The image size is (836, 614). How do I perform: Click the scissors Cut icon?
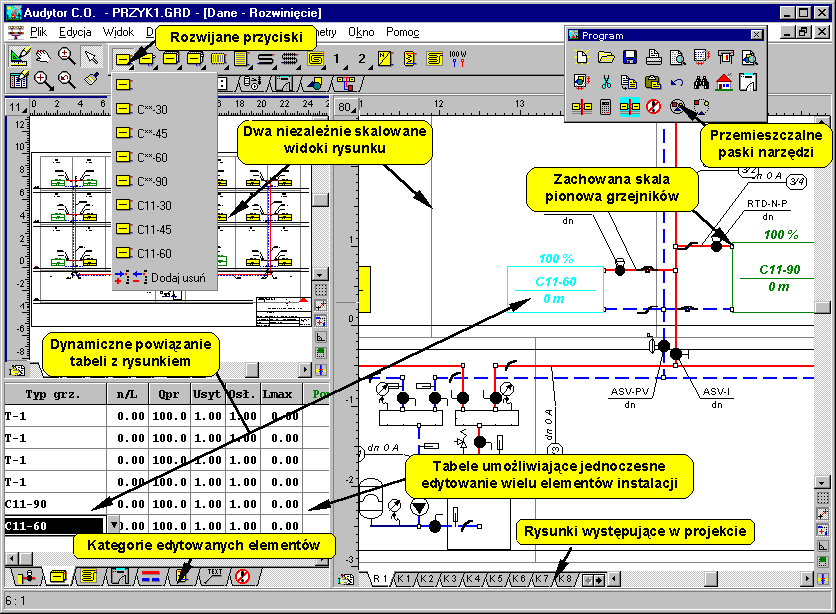tap(605, 82)
